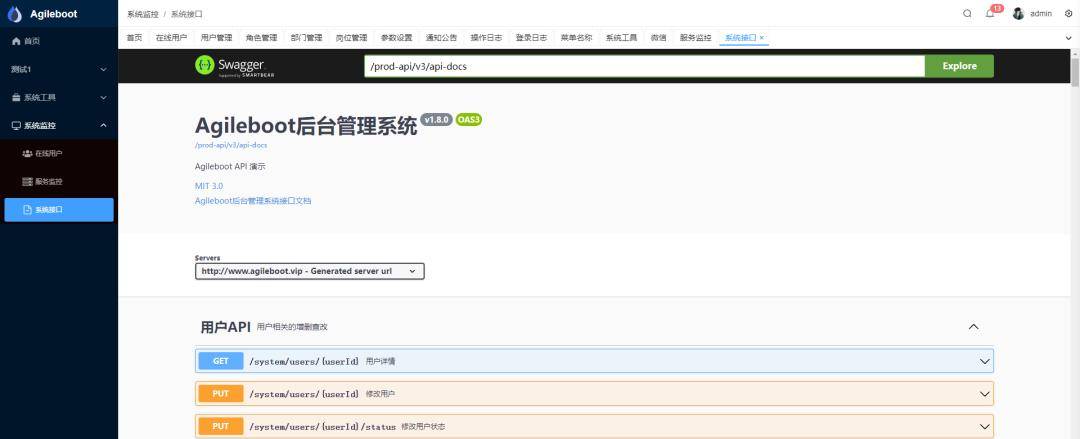The height and width of the screenshot is (439, 1080).
Task: Expand the PUT 修改用户 row arrow
Action: 984,394
